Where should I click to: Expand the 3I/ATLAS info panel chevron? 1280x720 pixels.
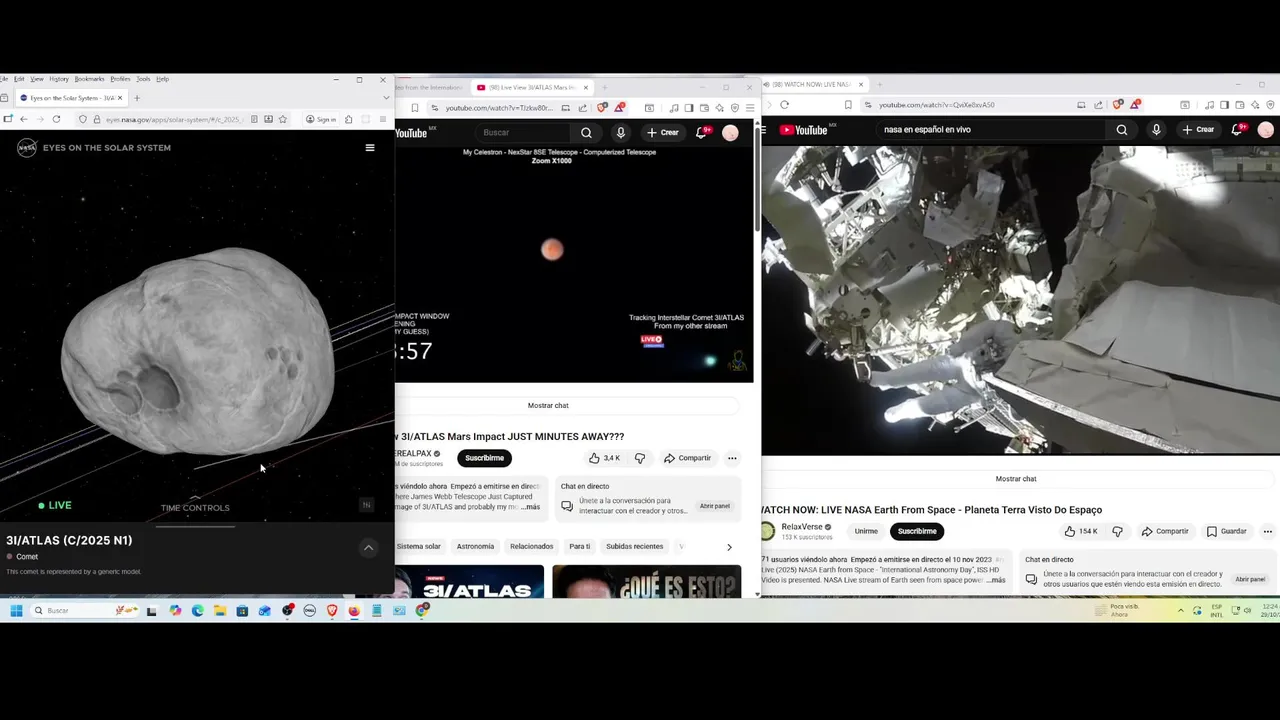[x=368, y=547]
